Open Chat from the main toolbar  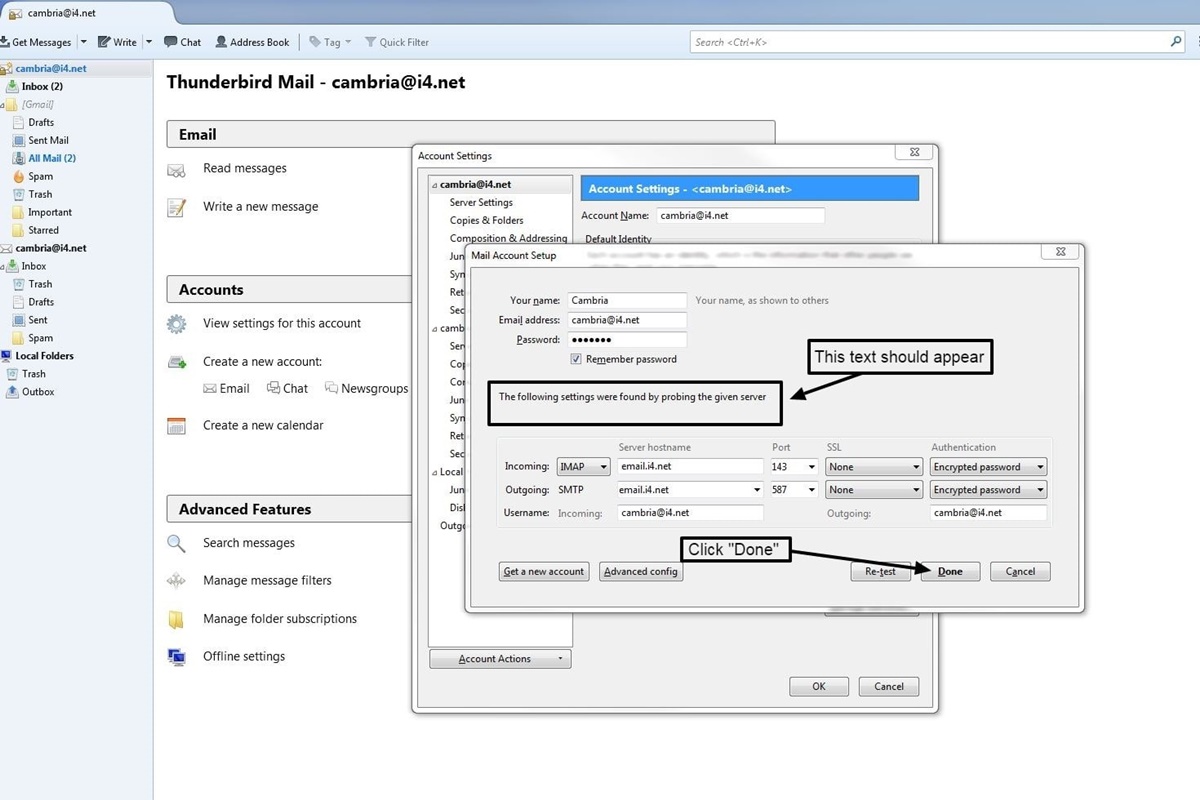click(x=182, y=42)
